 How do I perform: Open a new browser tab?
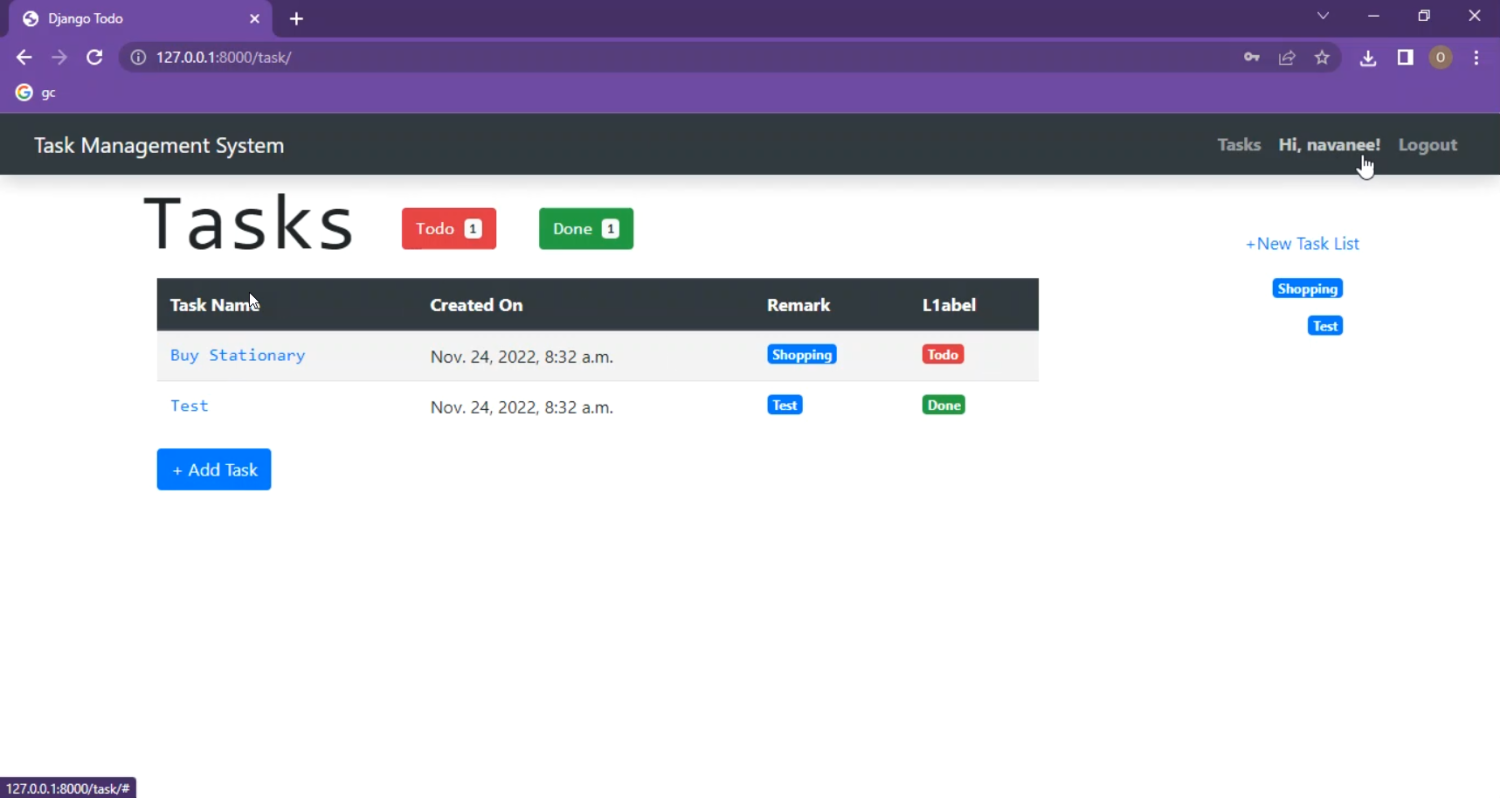(x=296, y=18)
